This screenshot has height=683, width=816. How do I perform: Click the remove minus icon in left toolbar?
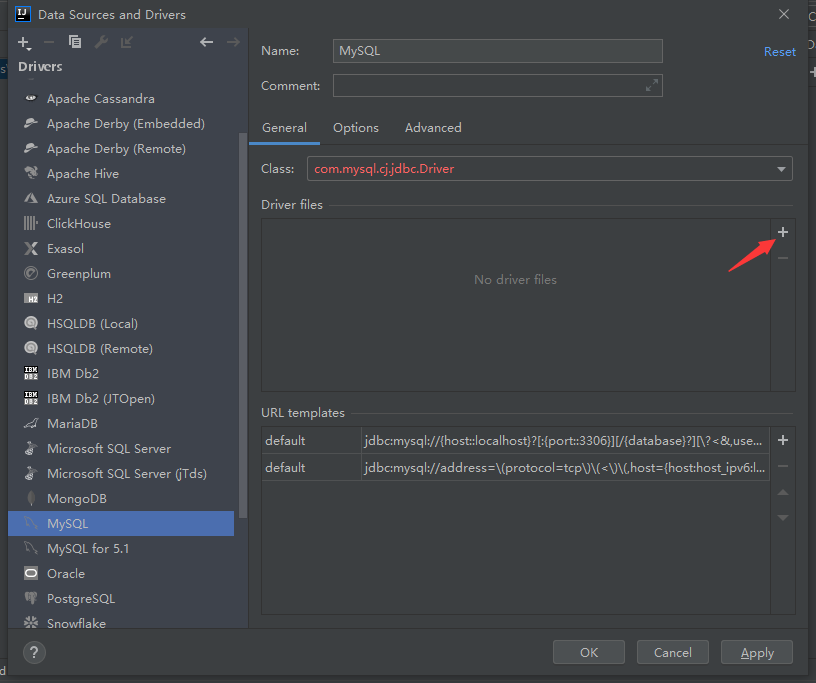pyautogui.click(x=49, y=42)
